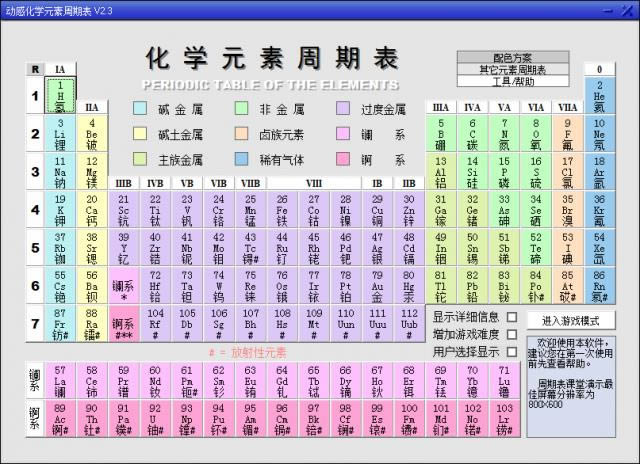Open the 配色方案 menu
Image resolution: width=640 pixels, height=464 pixels.
tap(512, 58)
